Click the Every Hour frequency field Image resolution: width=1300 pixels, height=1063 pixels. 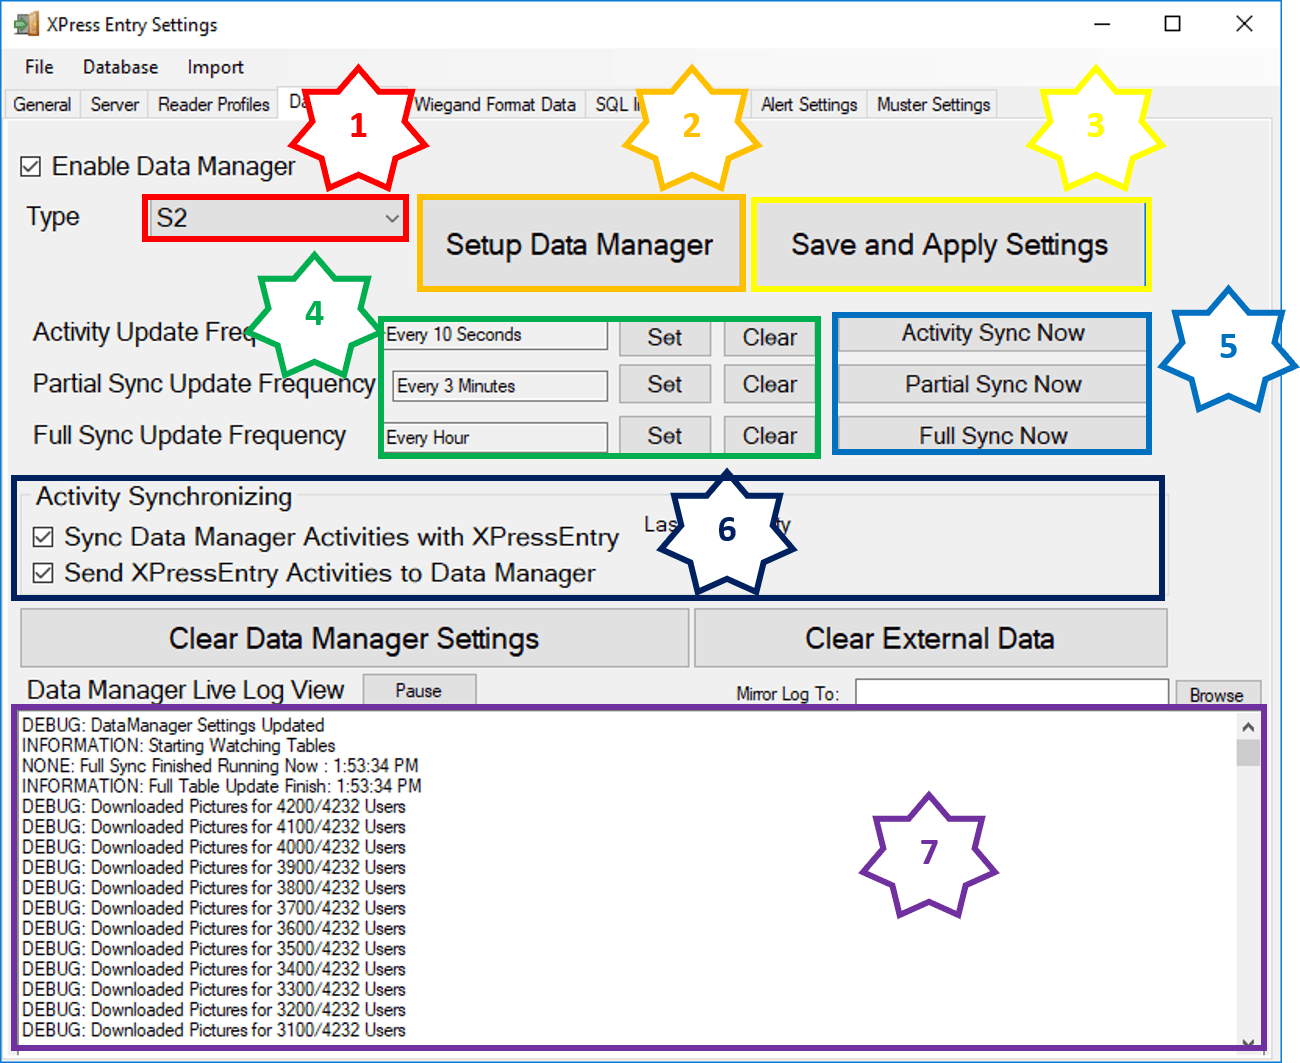tap(496, 437)
